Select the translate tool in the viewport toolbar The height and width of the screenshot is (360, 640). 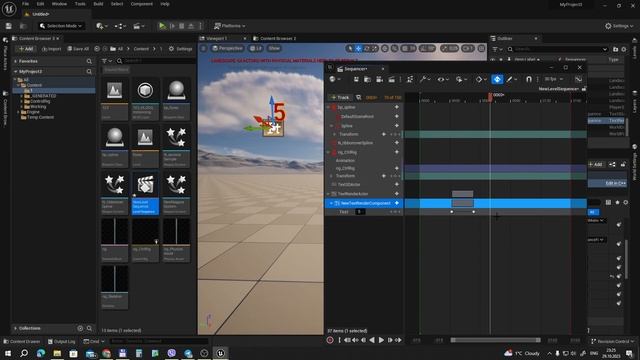point(358,49)
